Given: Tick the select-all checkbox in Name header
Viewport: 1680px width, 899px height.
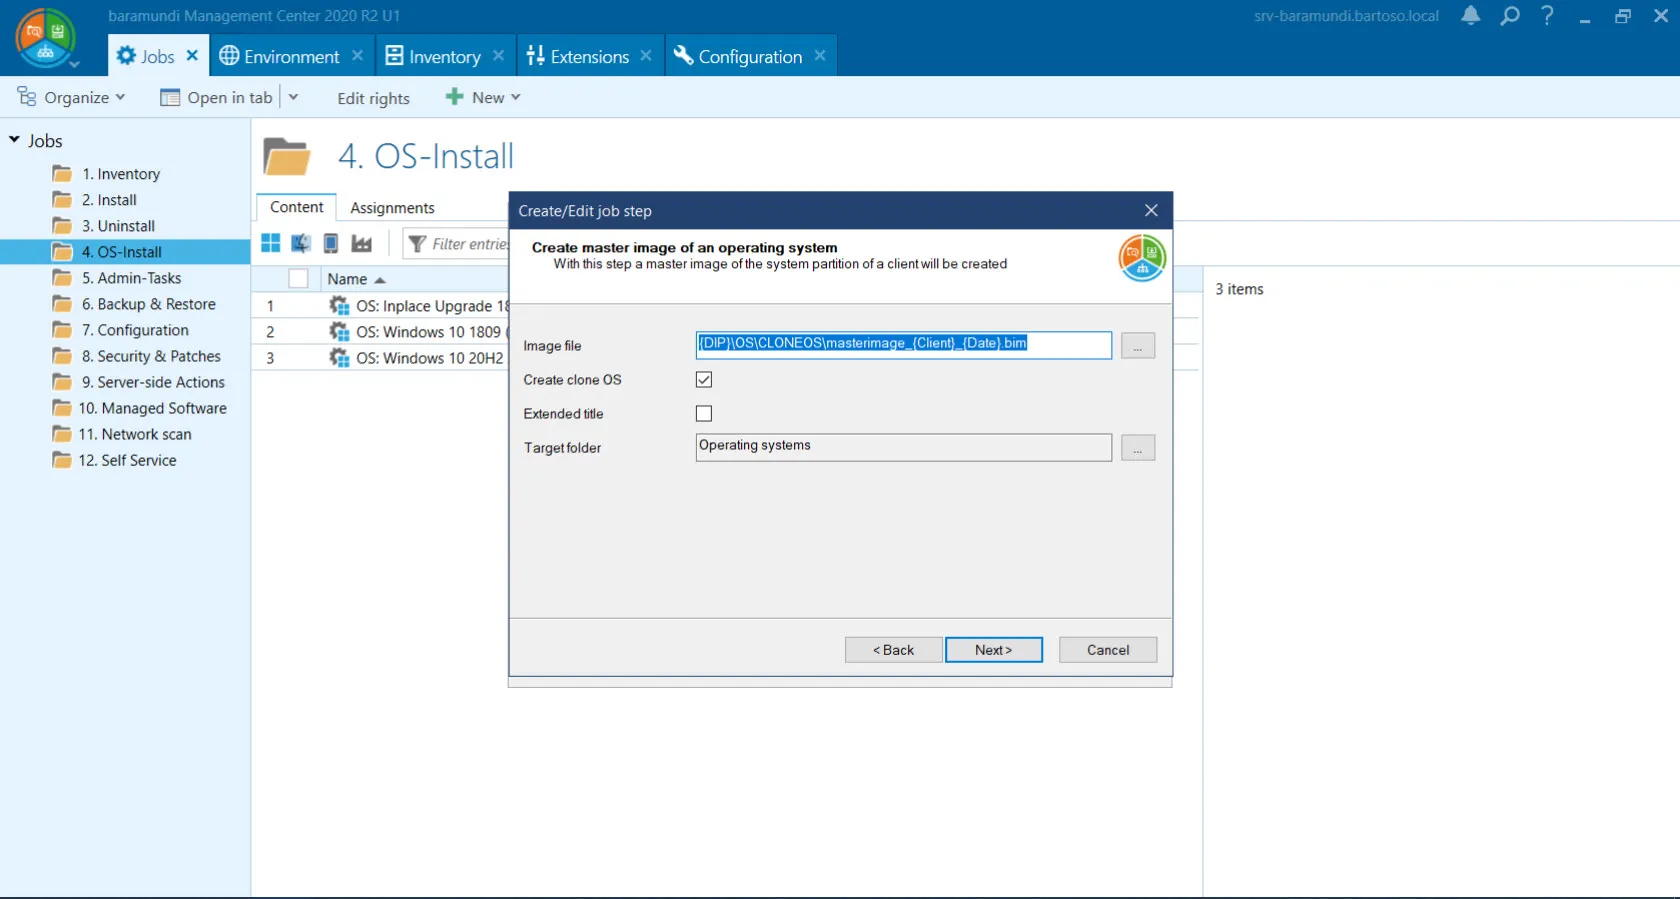Looking at the screenshot, I should (298, 279).
